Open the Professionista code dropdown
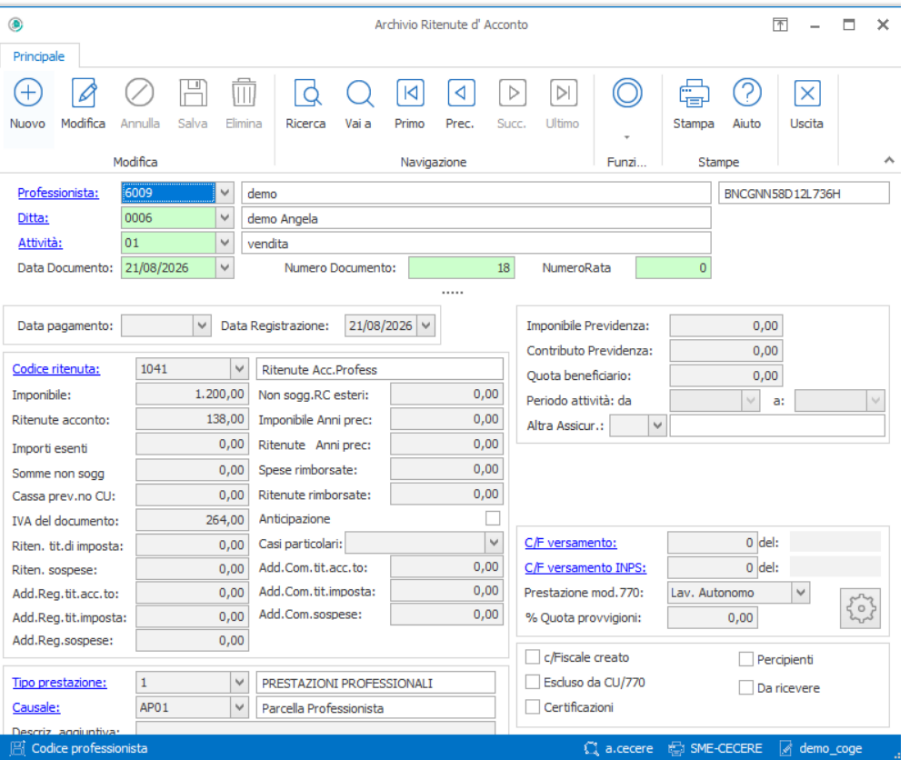This screenshot has height=760, width=901. click(x=225, y=192)
